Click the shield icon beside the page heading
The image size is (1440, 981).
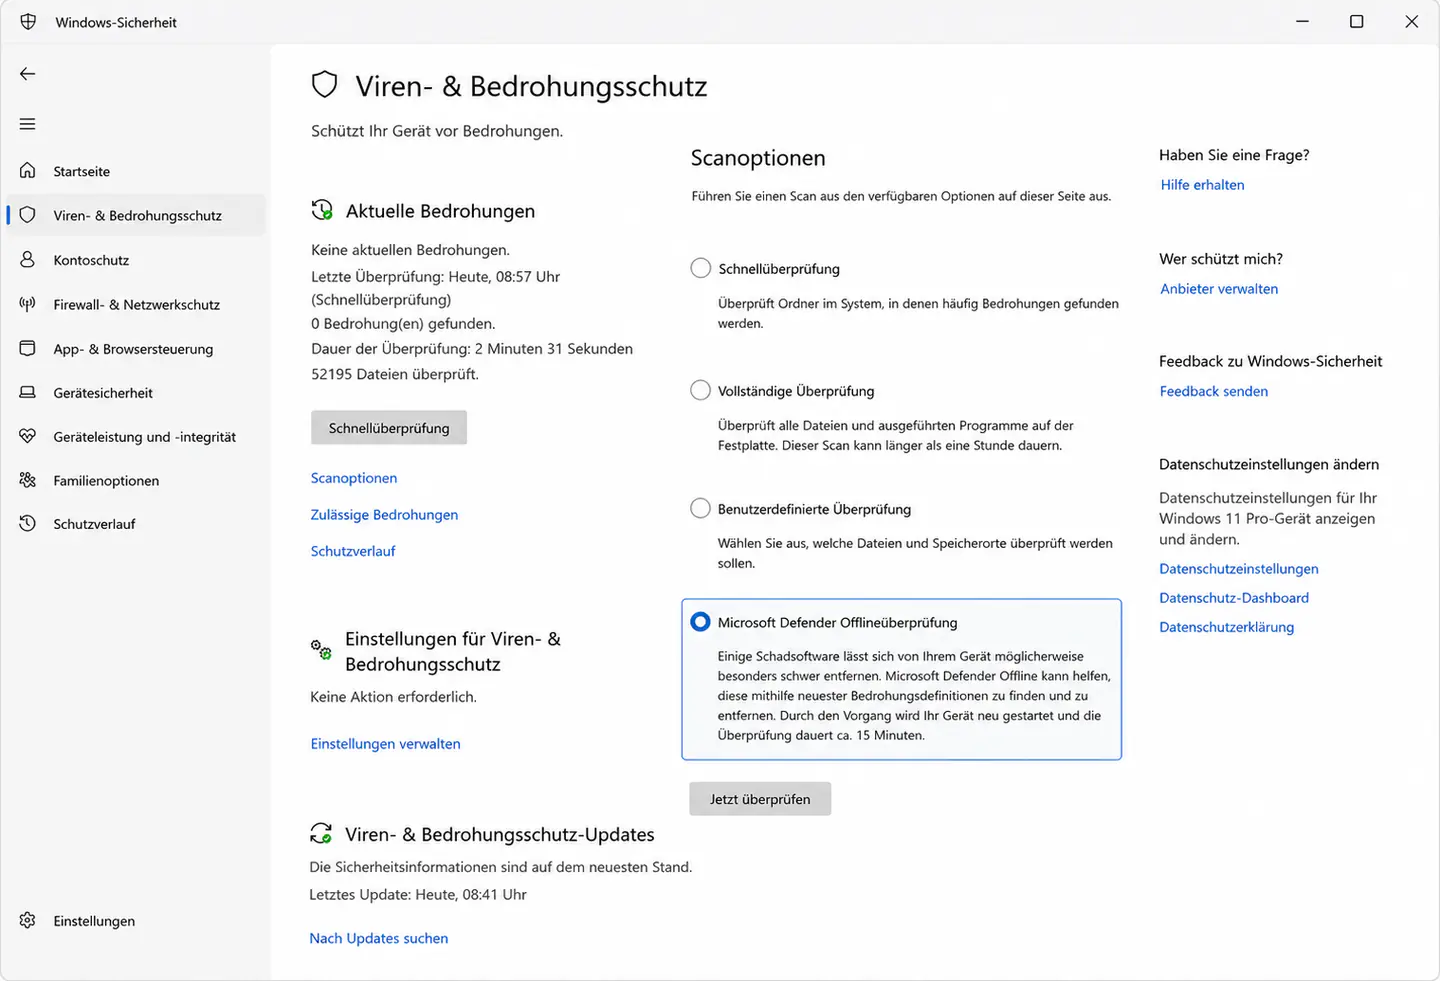(325, 85)
